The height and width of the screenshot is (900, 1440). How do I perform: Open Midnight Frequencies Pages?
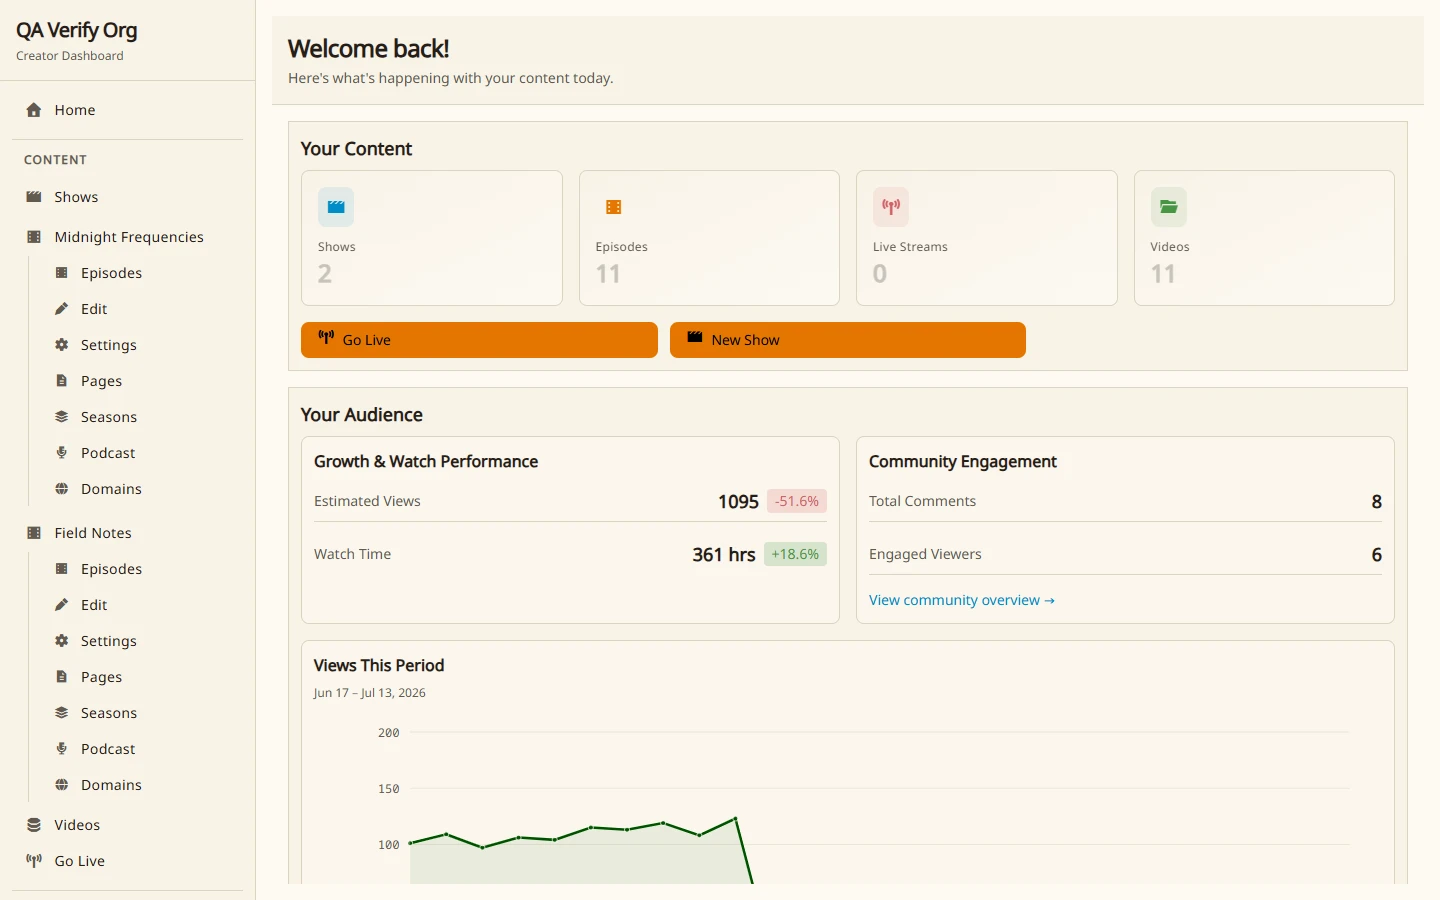(x=140, y=381)
